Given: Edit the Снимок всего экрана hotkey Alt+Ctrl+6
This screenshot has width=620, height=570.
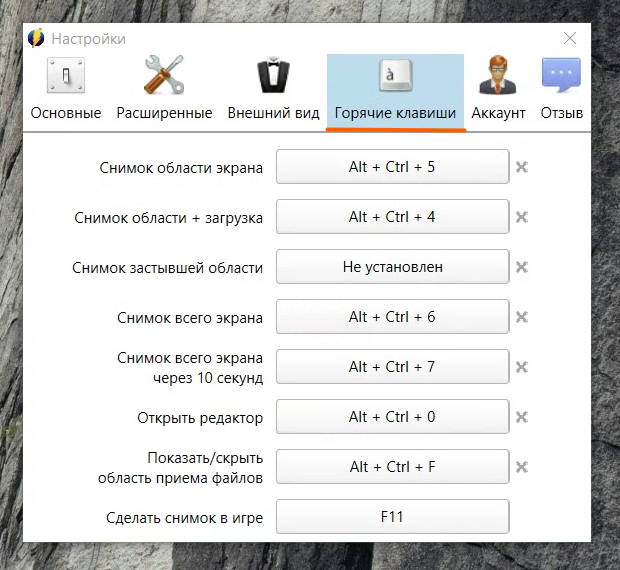Looking at the screenshot, I should tap(392, 317).
